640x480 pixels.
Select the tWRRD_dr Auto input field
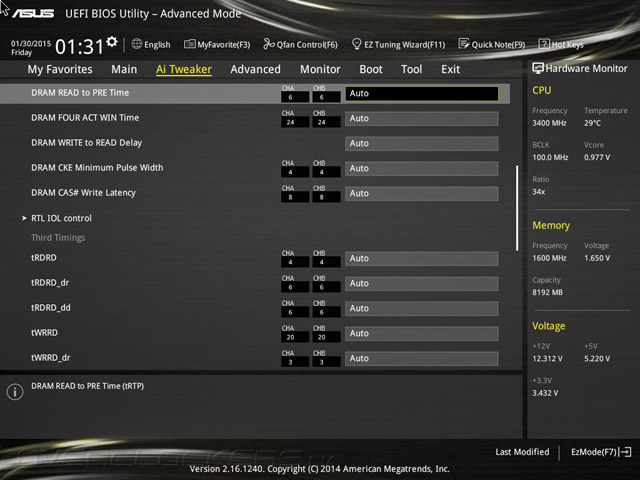tap(422, 358)
